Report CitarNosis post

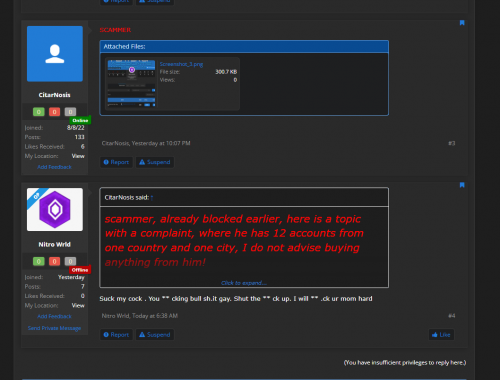116,162
